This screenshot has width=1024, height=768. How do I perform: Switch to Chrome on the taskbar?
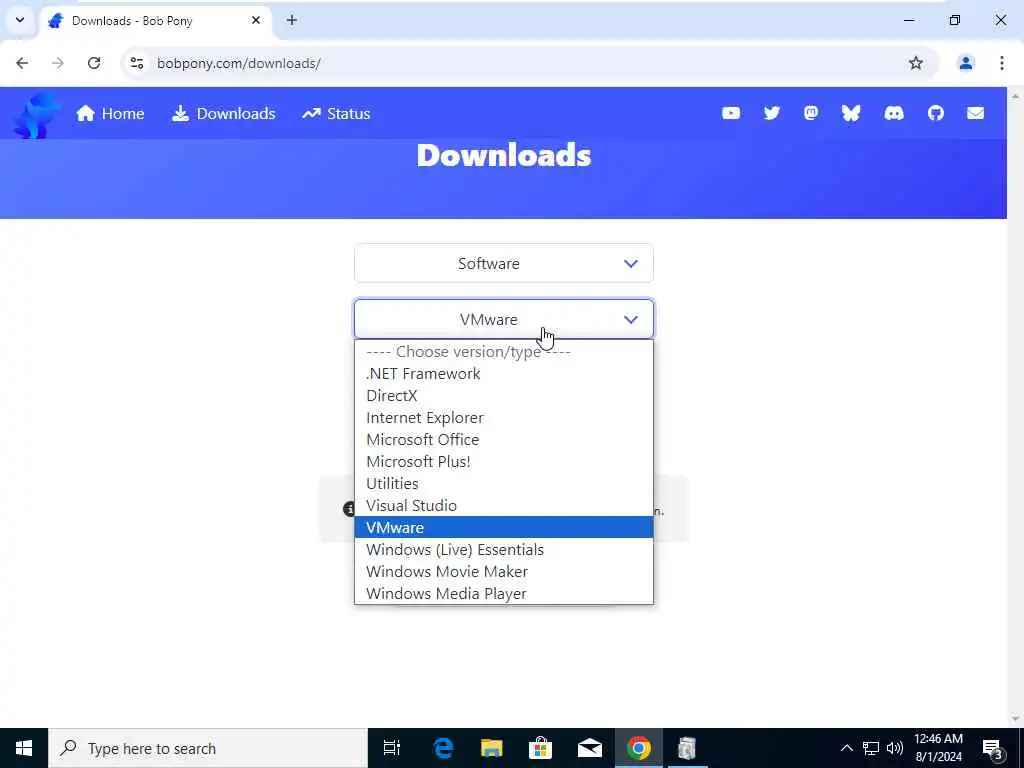pyautogui.click(x=639, y=748)
